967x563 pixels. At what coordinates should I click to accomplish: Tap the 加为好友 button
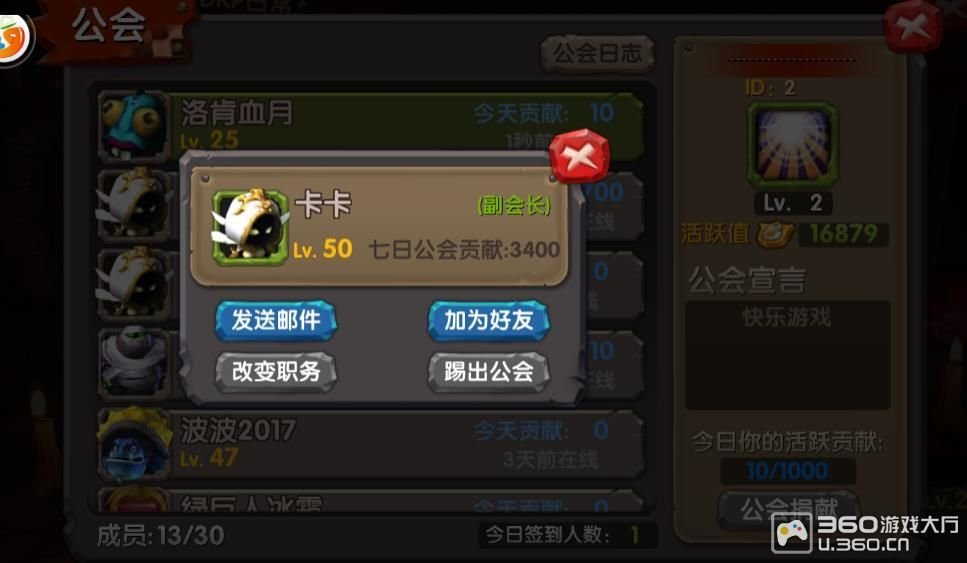tap(488, 320)
